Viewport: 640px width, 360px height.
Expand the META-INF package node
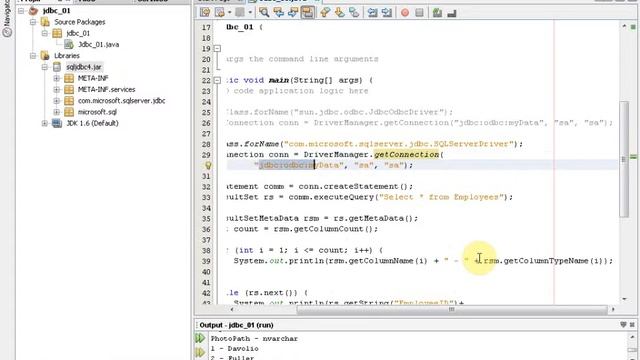[57, 78]
